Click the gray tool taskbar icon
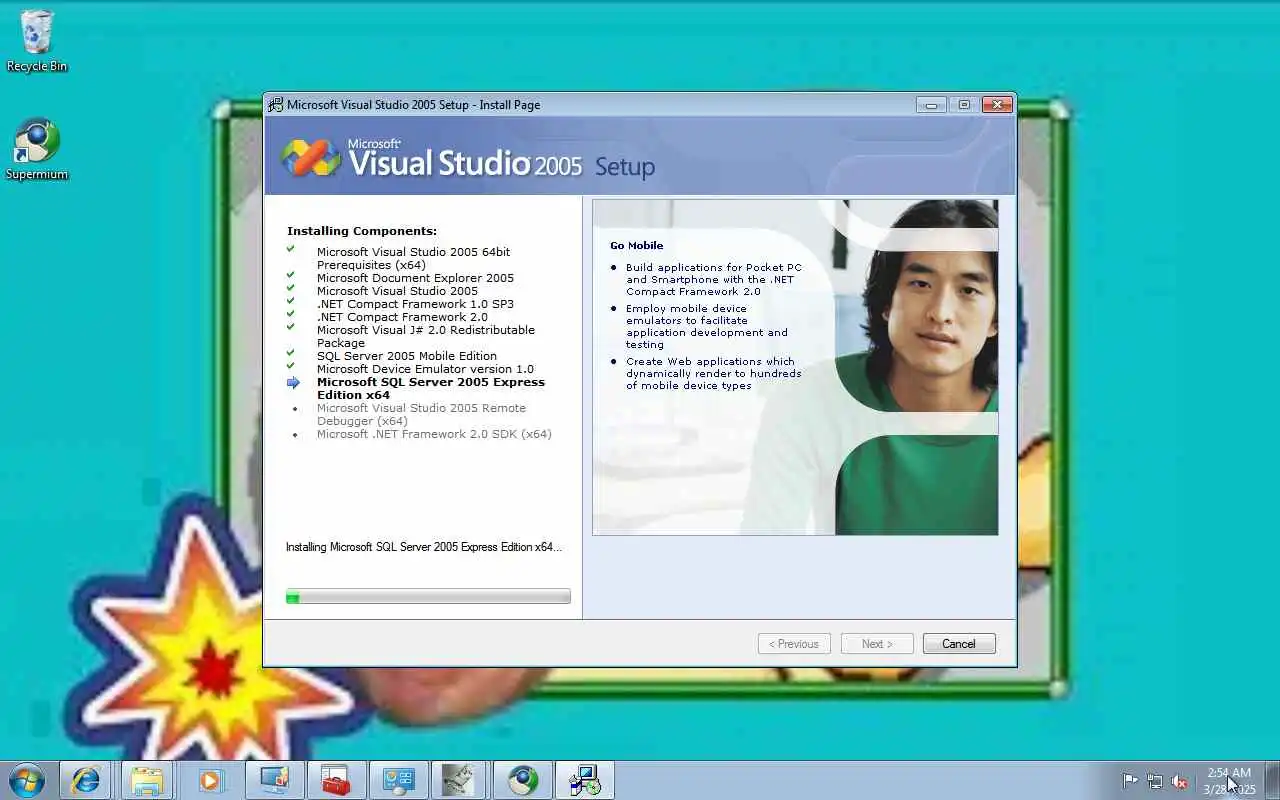1280x800 pixels. (x=460, y=780)
